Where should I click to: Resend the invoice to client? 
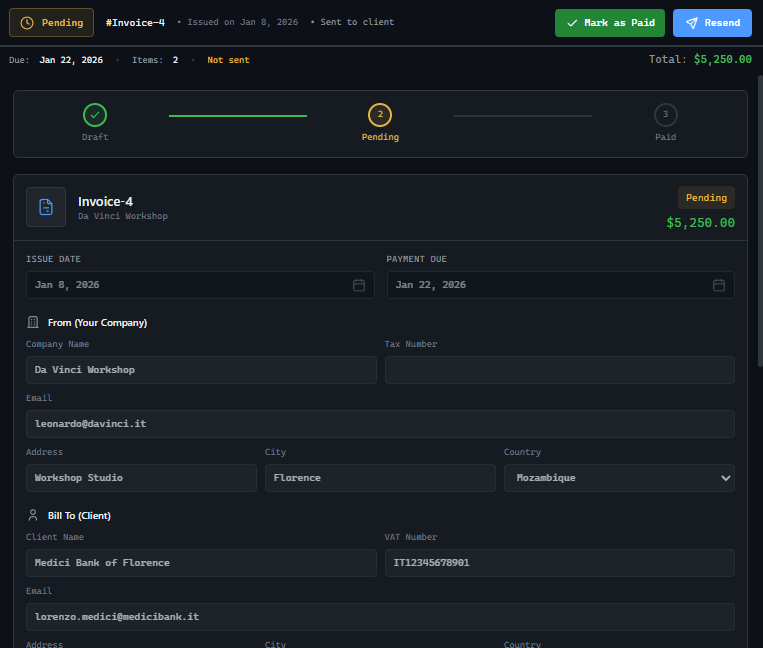(712, 23)
